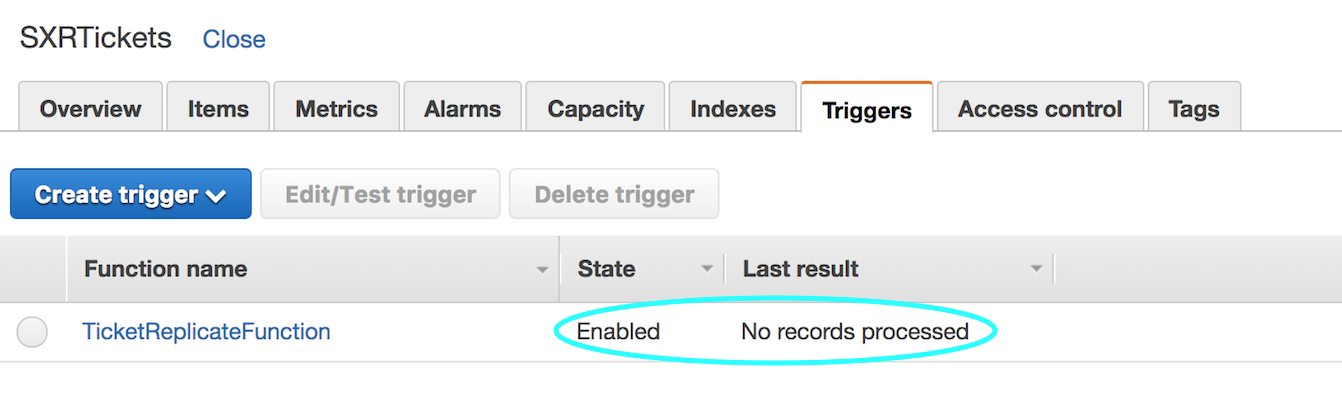This screenshot has height=407, width=1342.
Task: Switch to the Overview tab
Action: tap(91, 108)
